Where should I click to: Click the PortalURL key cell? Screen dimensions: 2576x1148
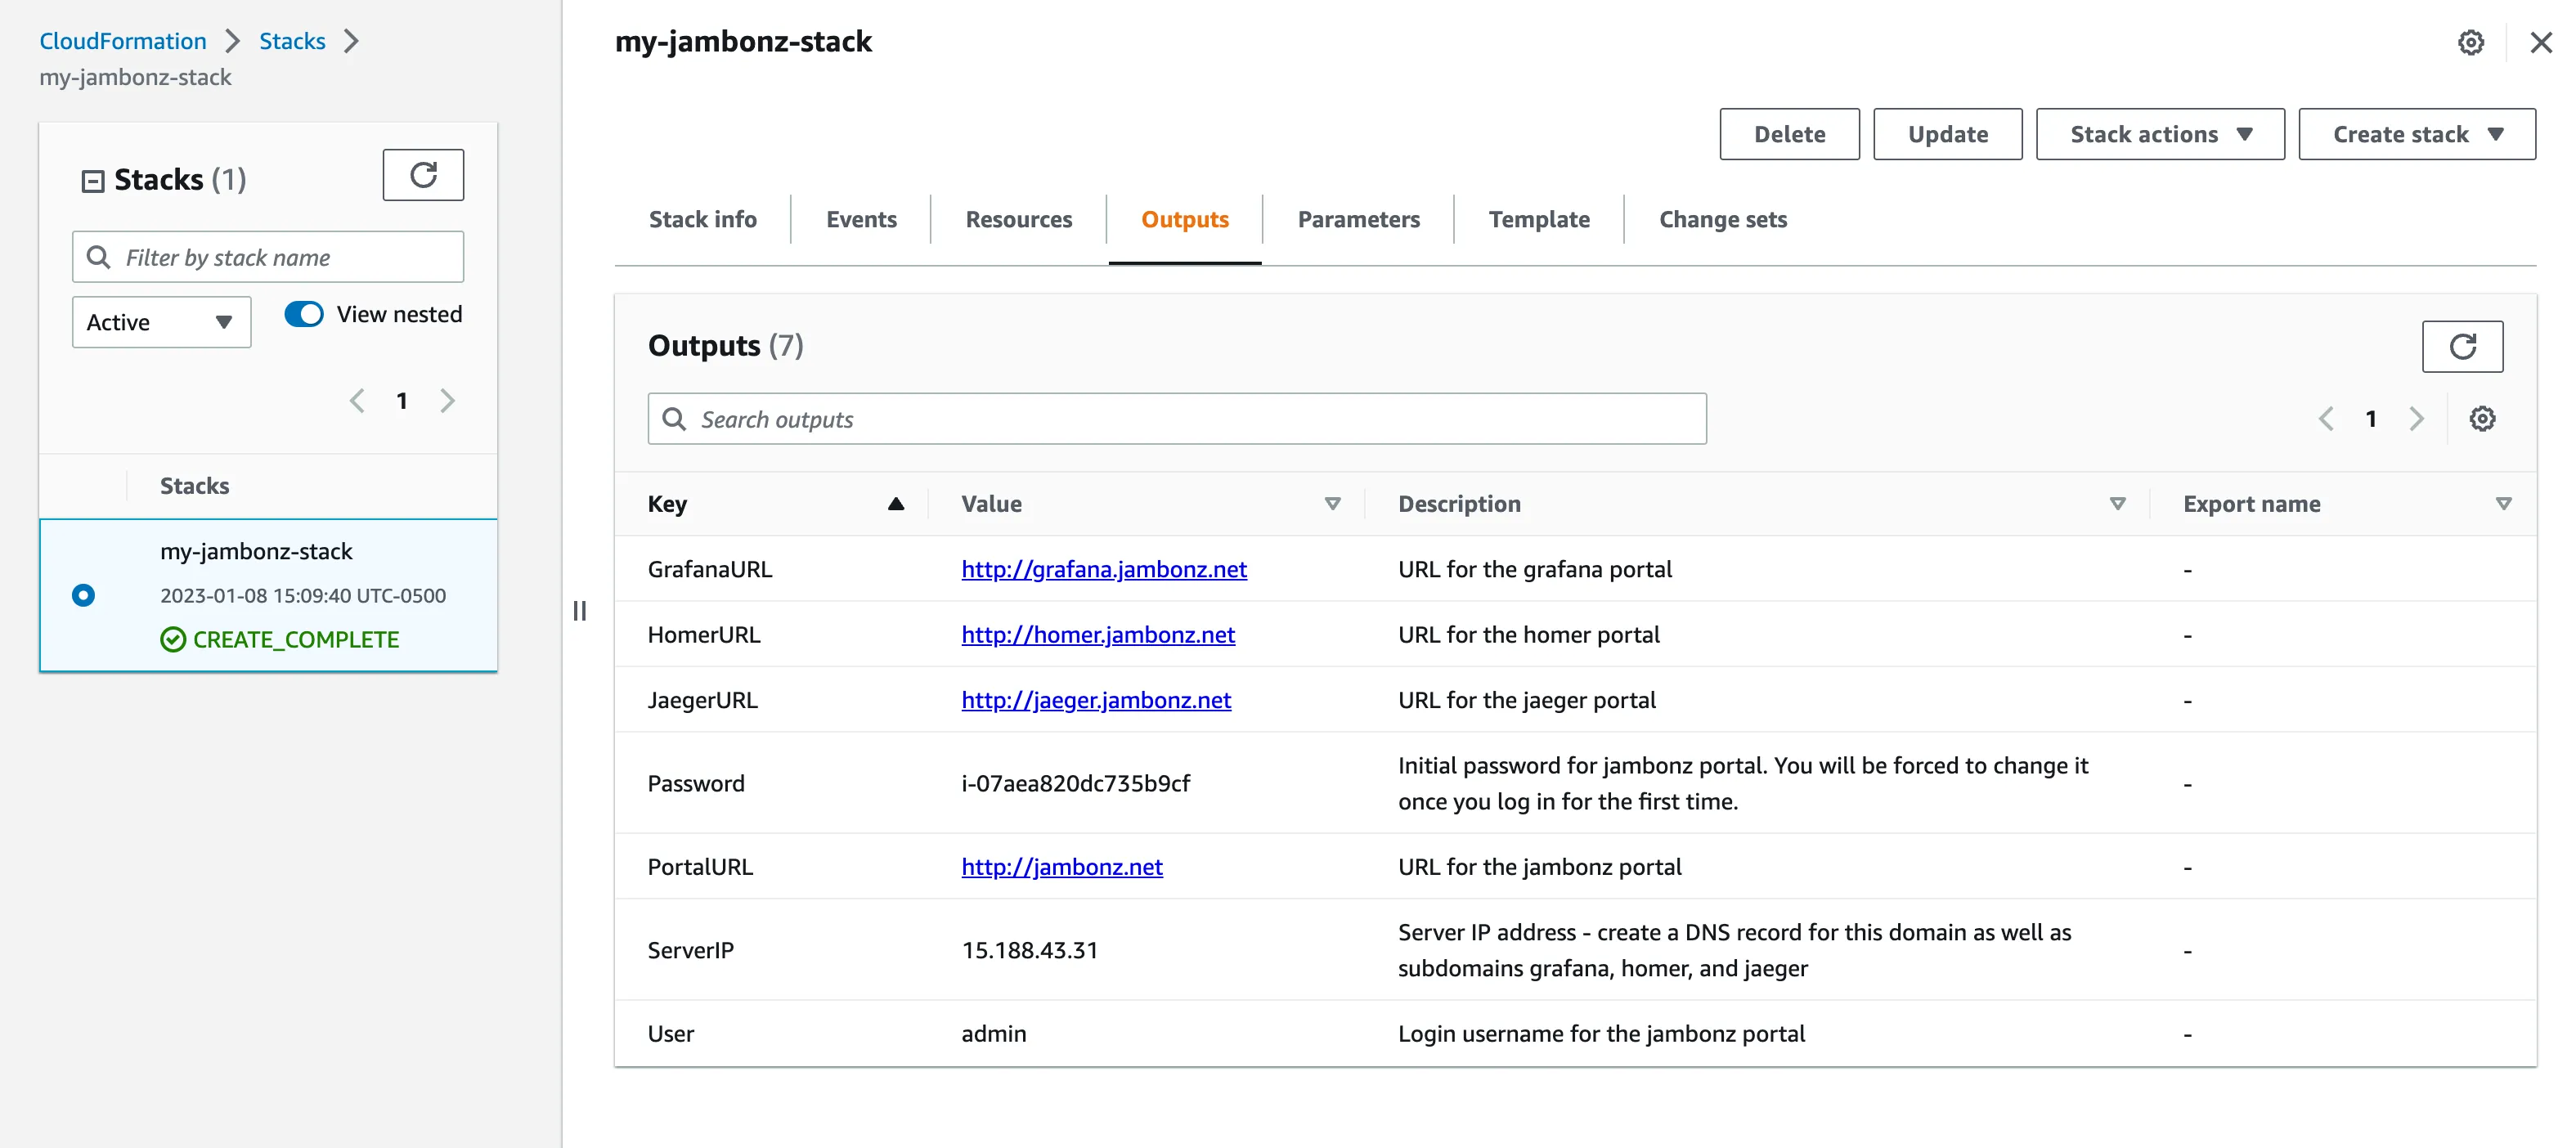tap(700, 867)
